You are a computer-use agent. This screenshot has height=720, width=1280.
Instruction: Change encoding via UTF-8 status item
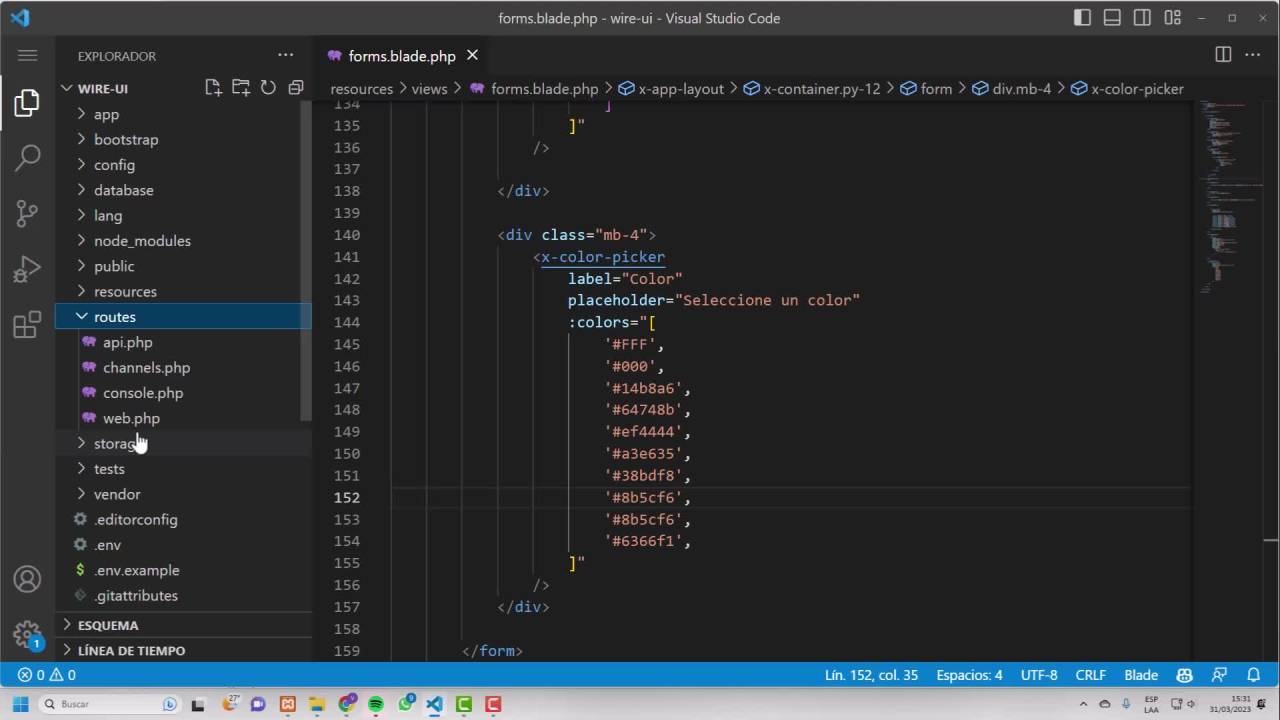tap(1039, 675)
